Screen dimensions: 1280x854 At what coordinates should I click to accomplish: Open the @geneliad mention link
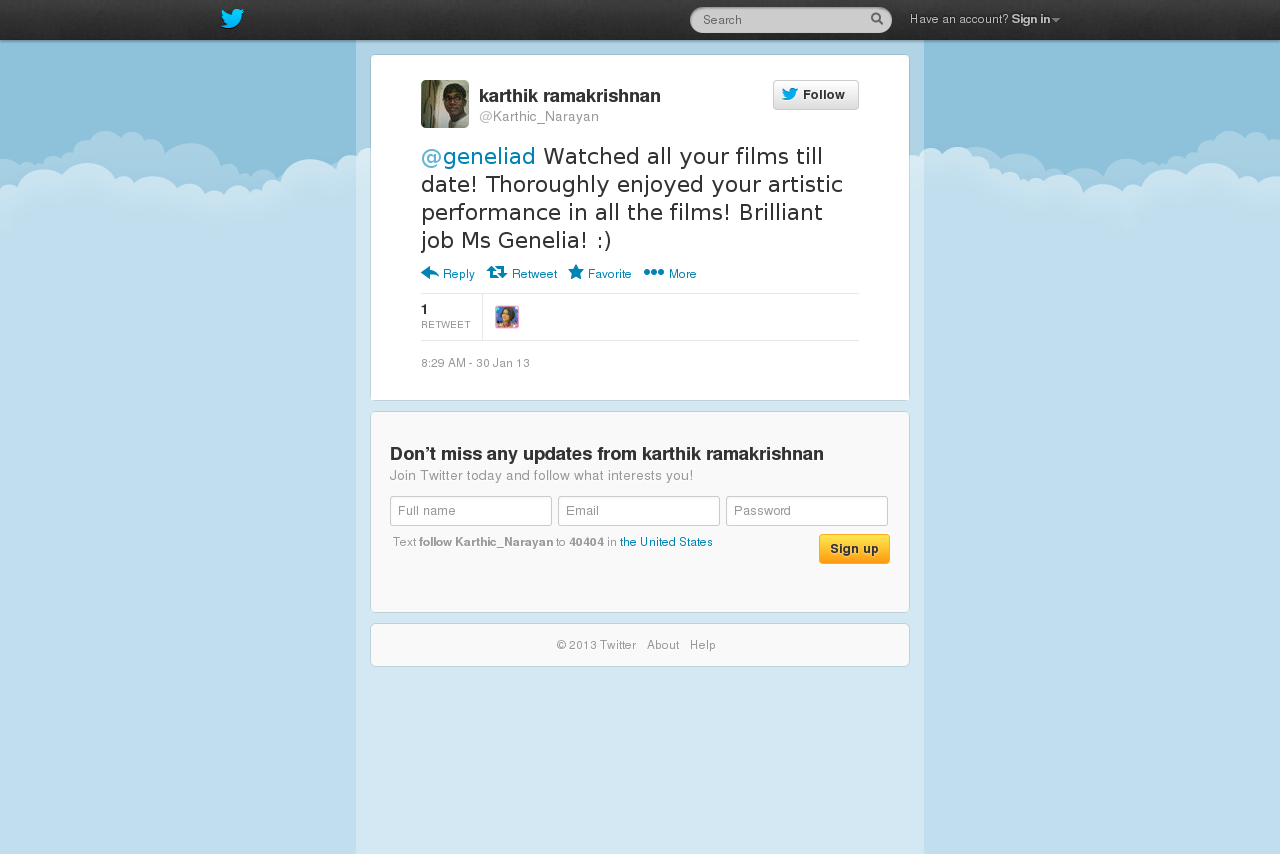tap(478, 156)
